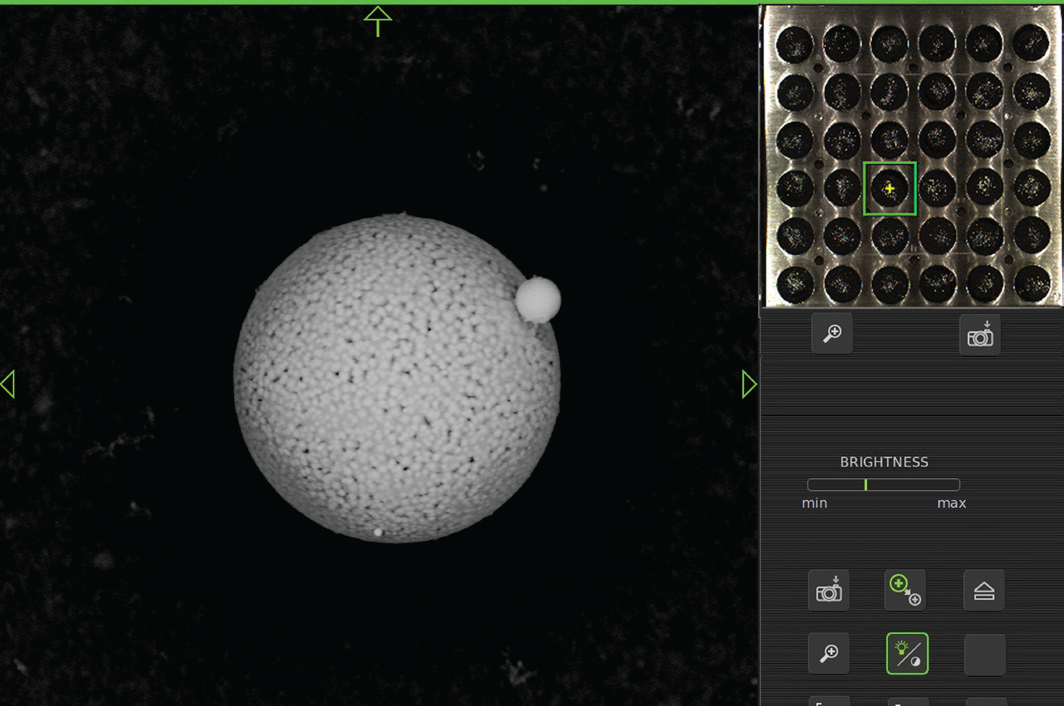Click the BRIGHTNESS slider track
This screenshot has height=706, width=1064.
(883, 484)
